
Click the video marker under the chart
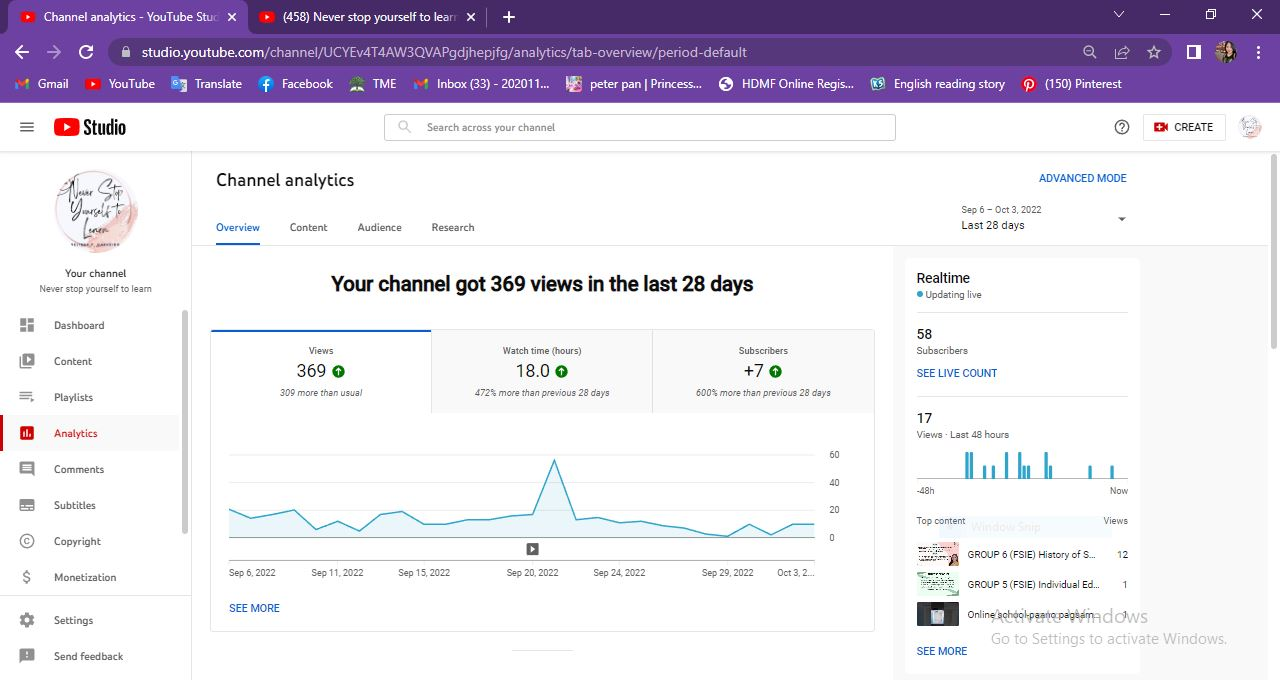(532, 549)
